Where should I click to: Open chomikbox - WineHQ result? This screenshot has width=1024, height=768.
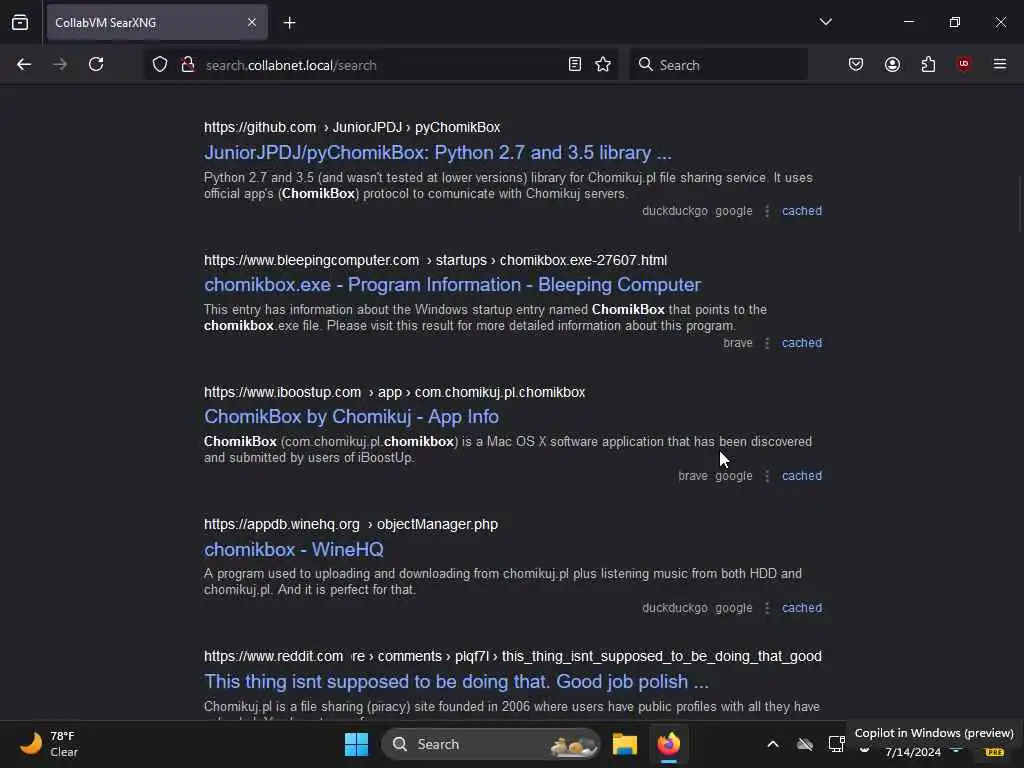tap(294, 550)
